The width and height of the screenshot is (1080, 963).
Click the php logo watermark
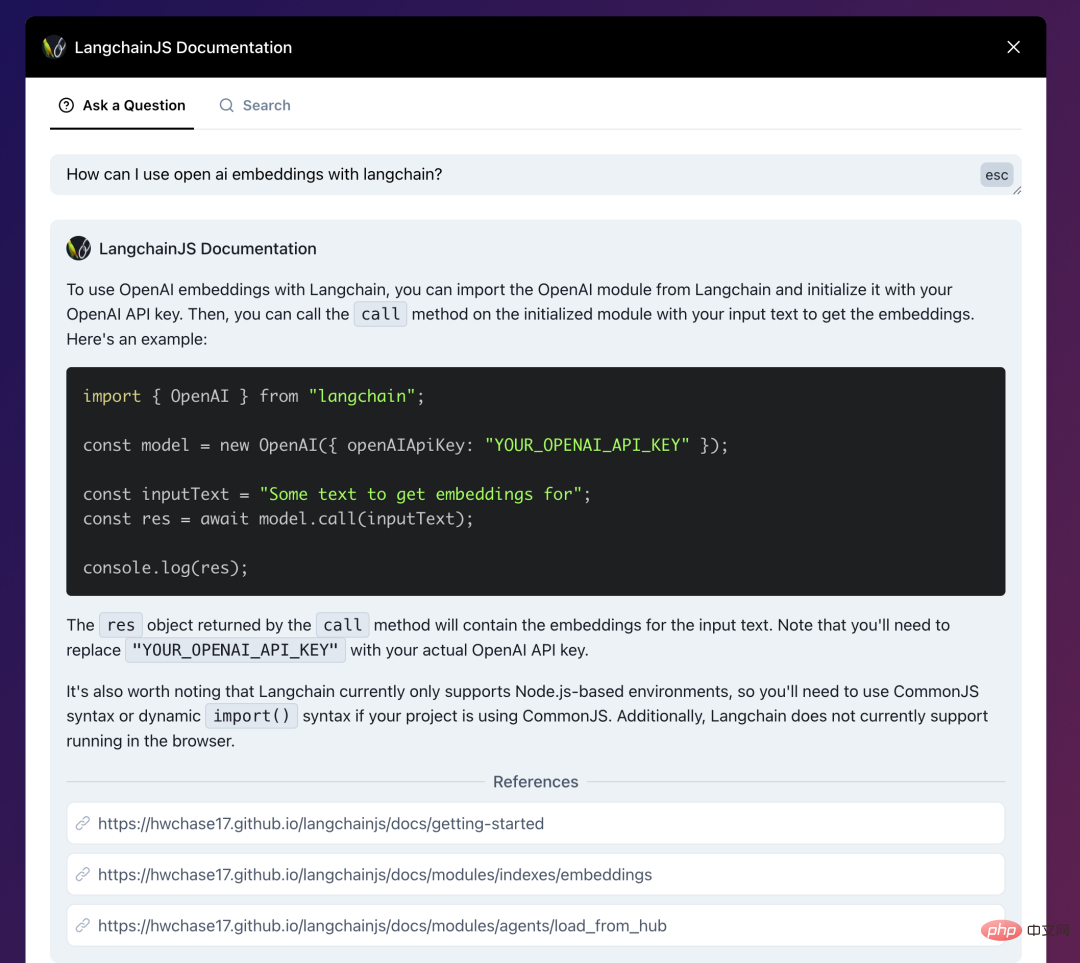1001,931
